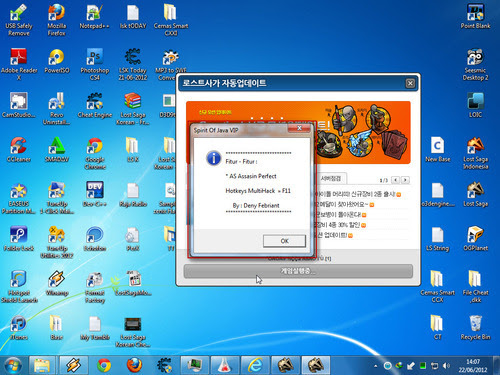Switch to Chrome from taskbar
This screenshot has height=375, width=500.
click(104, 365)
